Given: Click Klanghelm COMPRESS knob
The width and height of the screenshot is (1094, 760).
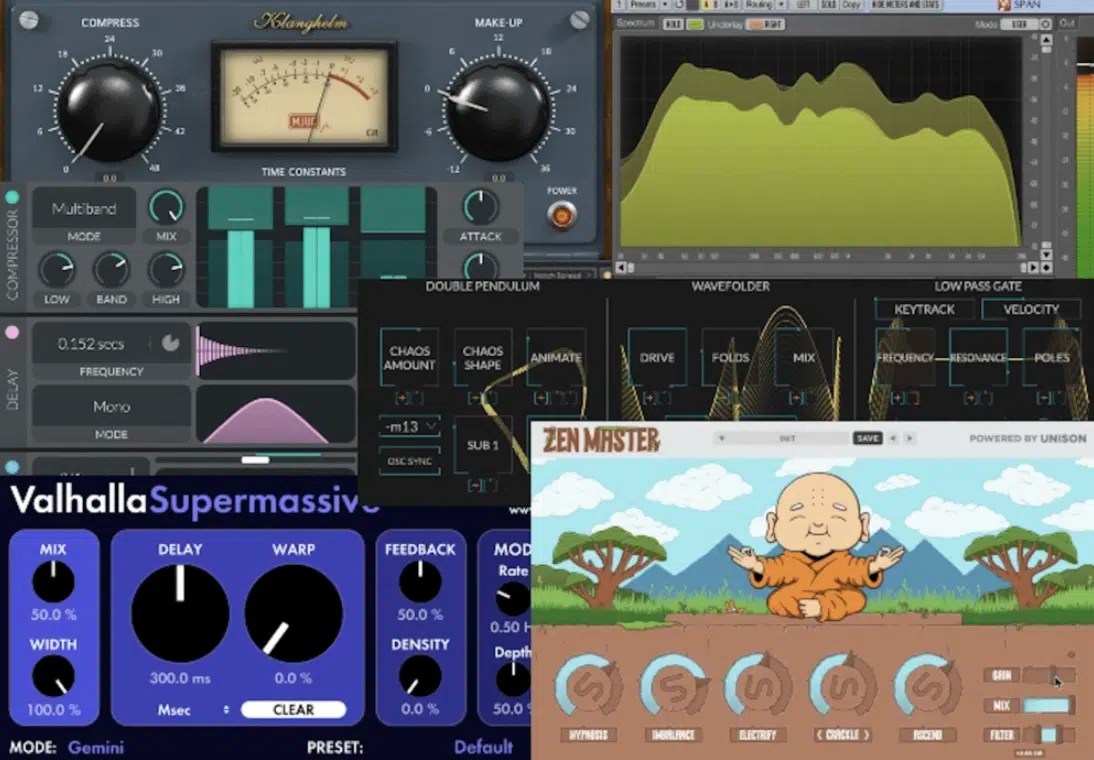Looking at the screenshot, I should [x=109, y=111].
